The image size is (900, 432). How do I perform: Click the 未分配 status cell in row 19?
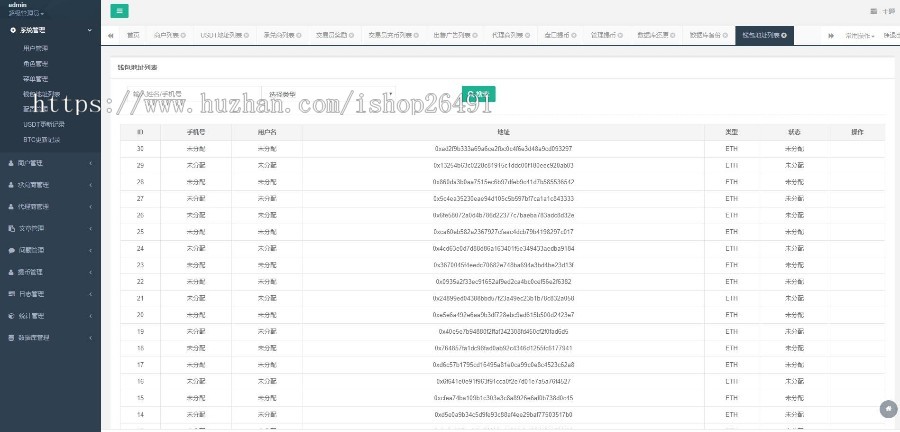point(794,332)
